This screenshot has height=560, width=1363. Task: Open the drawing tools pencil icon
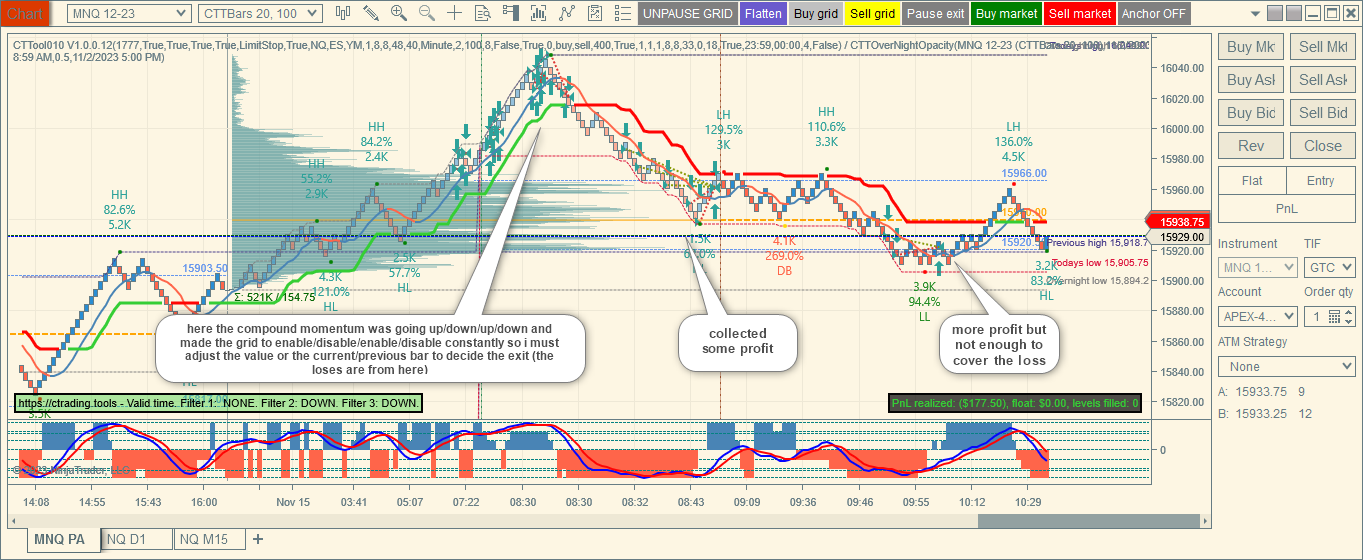point(371,13)
